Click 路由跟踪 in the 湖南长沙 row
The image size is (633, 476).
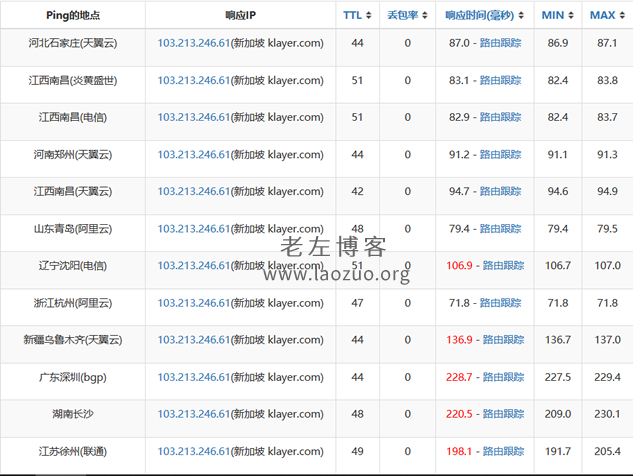(504, 414)
